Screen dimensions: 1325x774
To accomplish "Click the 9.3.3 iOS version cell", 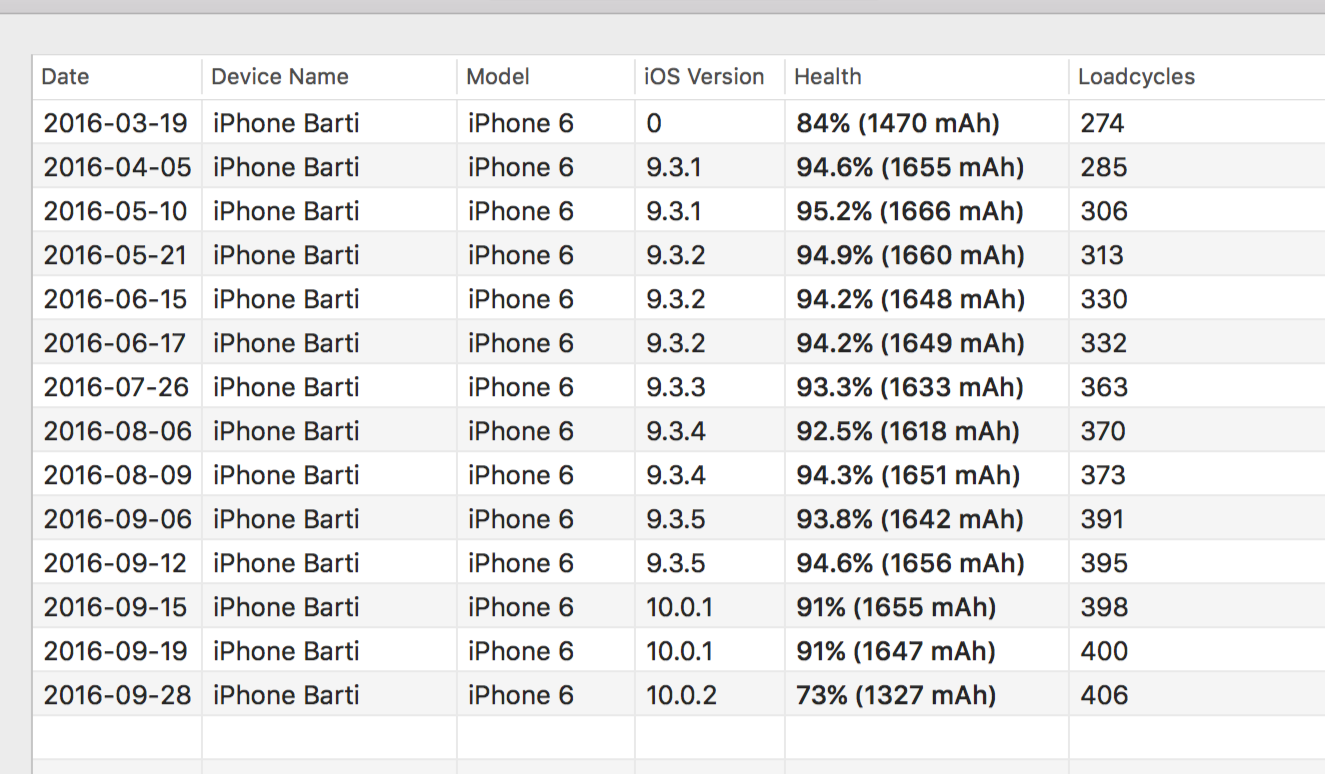I will pos(676,387).
